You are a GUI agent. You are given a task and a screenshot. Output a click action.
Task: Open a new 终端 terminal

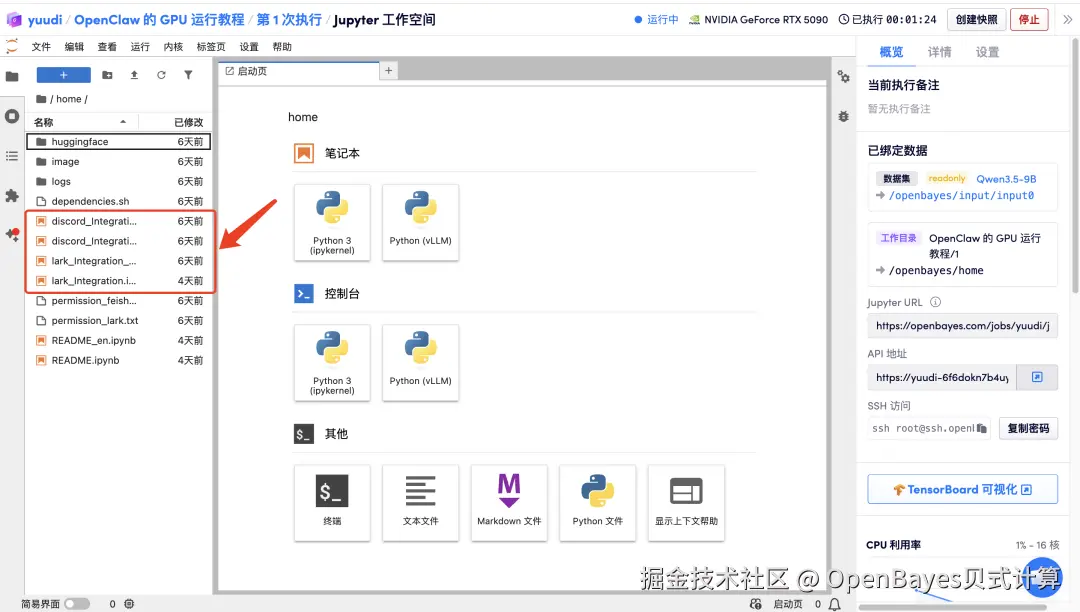pos(332,503)
